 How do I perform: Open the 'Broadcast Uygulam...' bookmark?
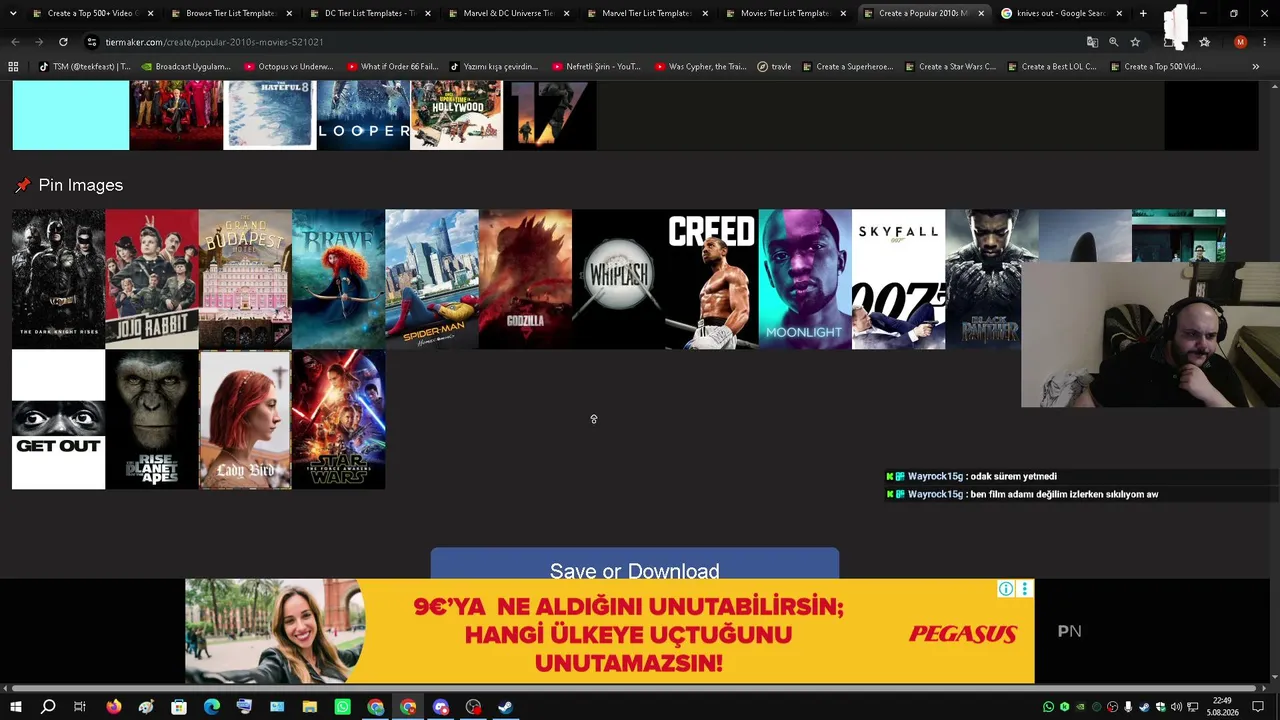(186, 67)
